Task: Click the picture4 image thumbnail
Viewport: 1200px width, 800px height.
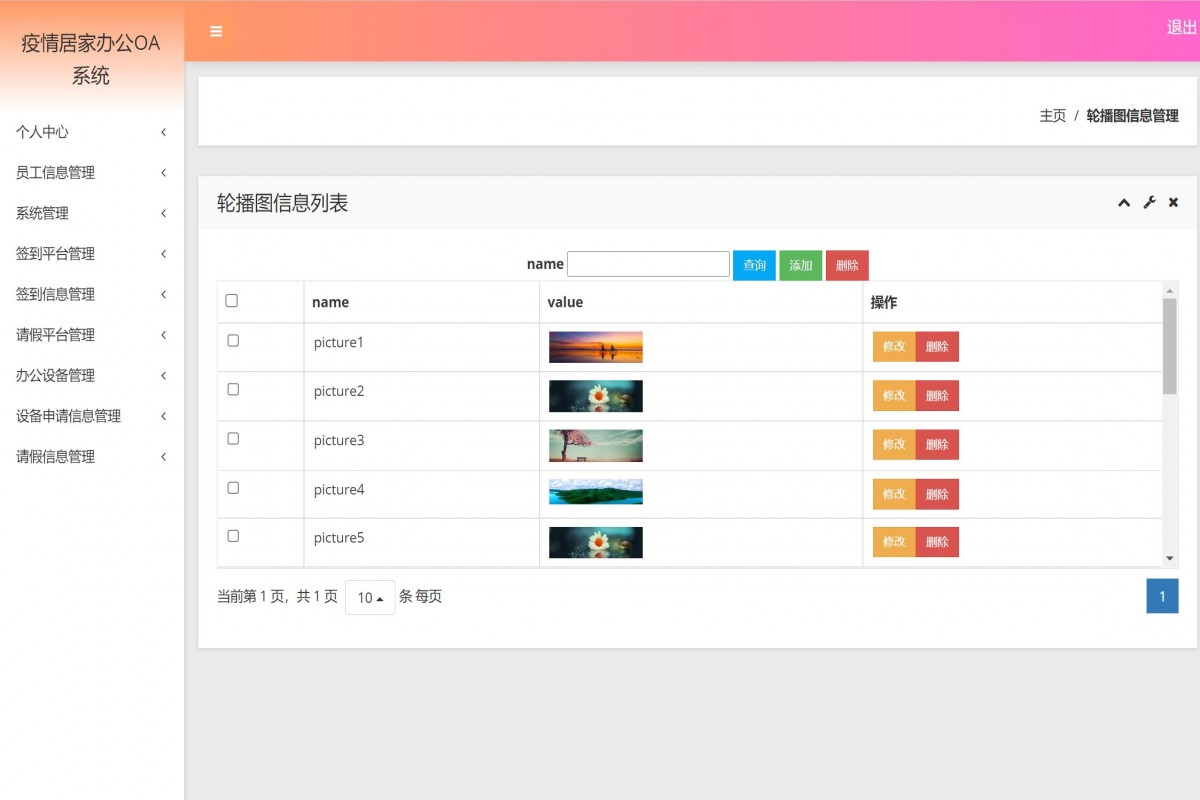Action: [595, 492]
